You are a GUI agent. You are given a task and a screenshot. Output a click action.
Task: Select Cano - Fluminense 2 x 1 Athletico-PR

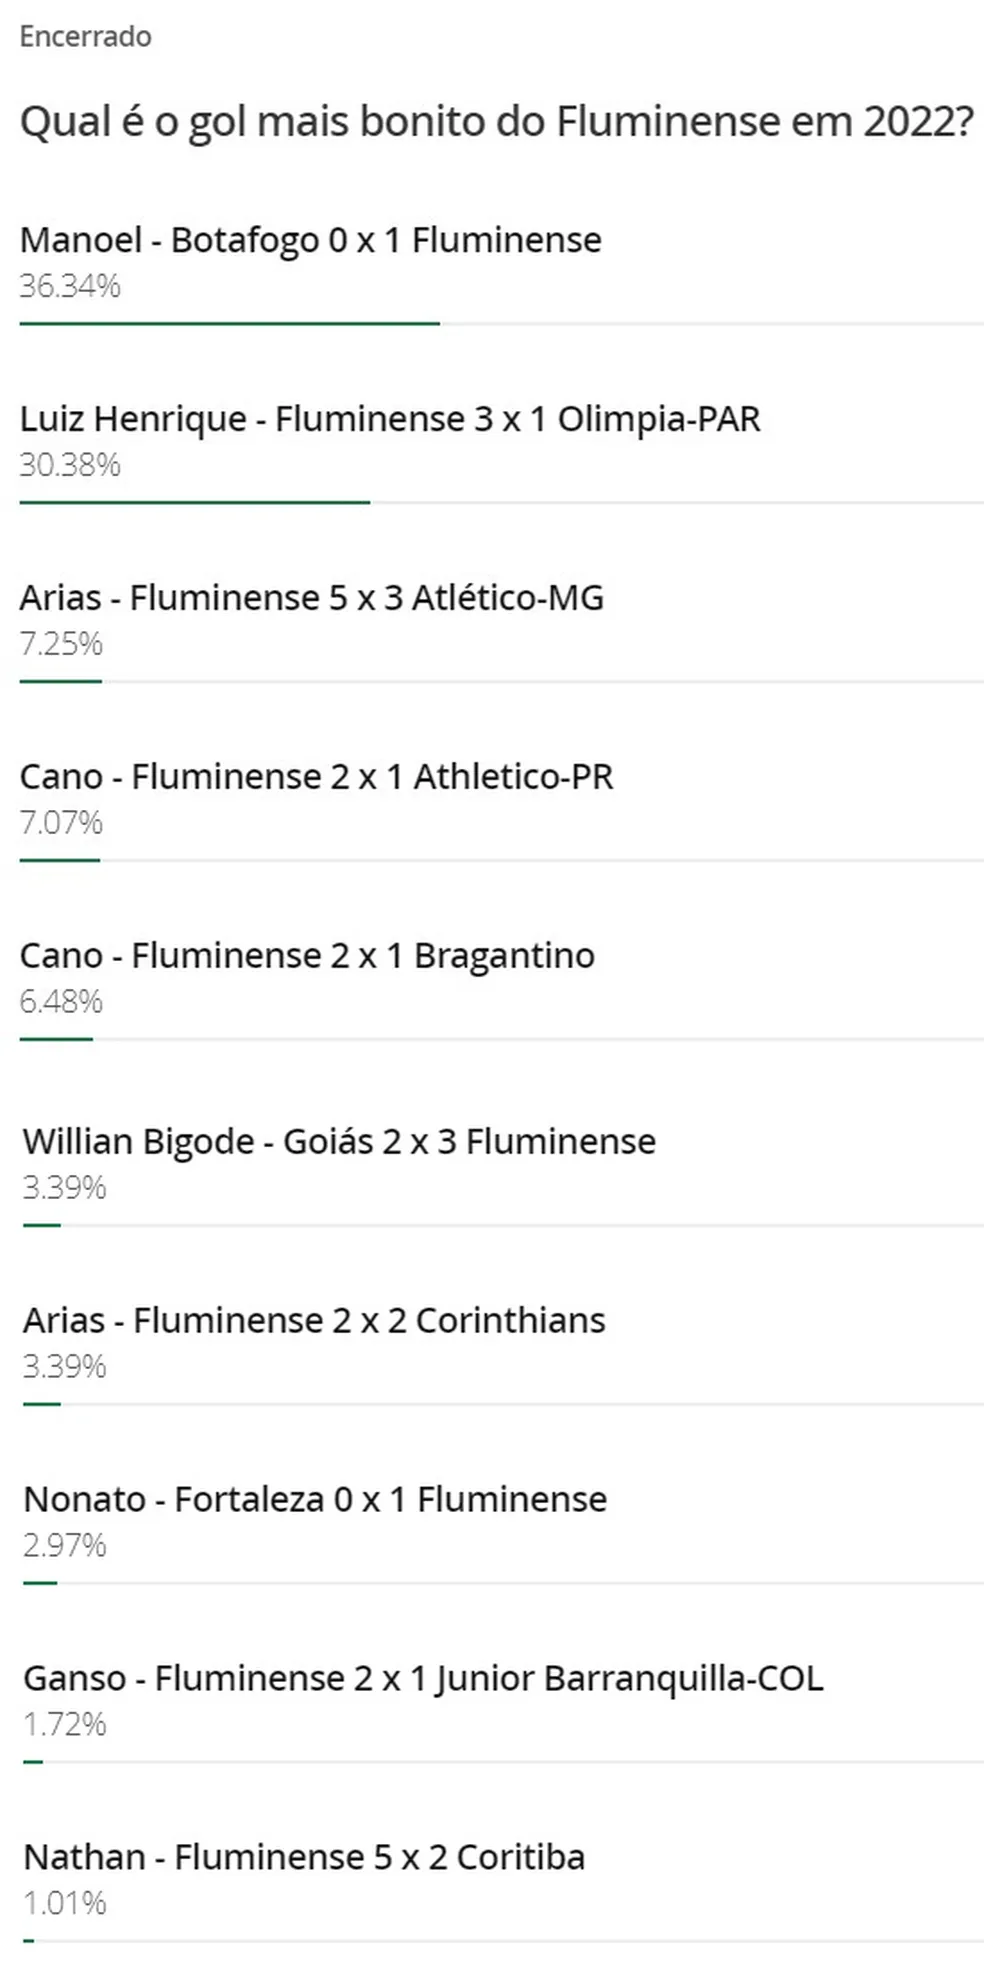pos(316,777)
